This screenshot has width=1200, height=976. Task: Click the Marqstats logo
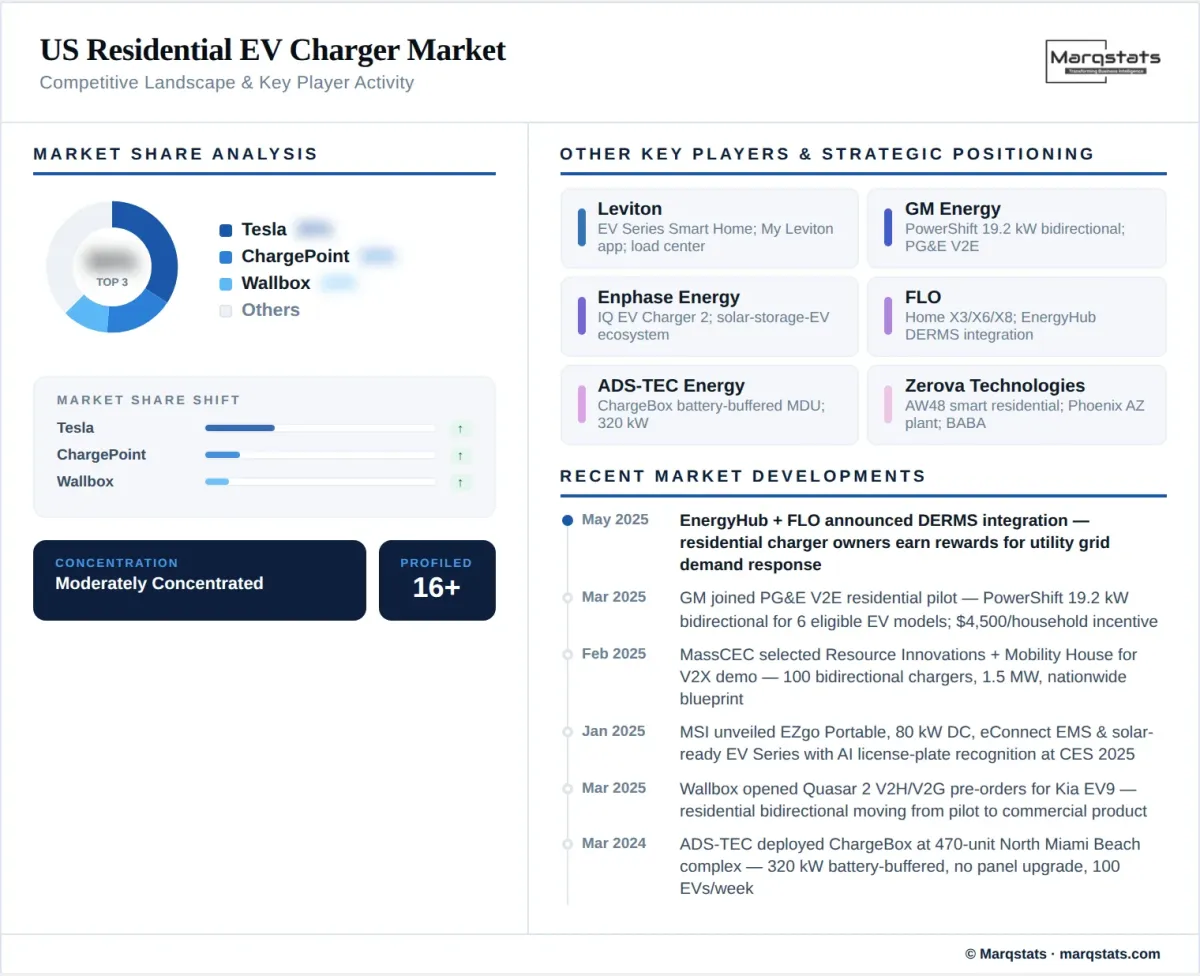click(1104, 60)
